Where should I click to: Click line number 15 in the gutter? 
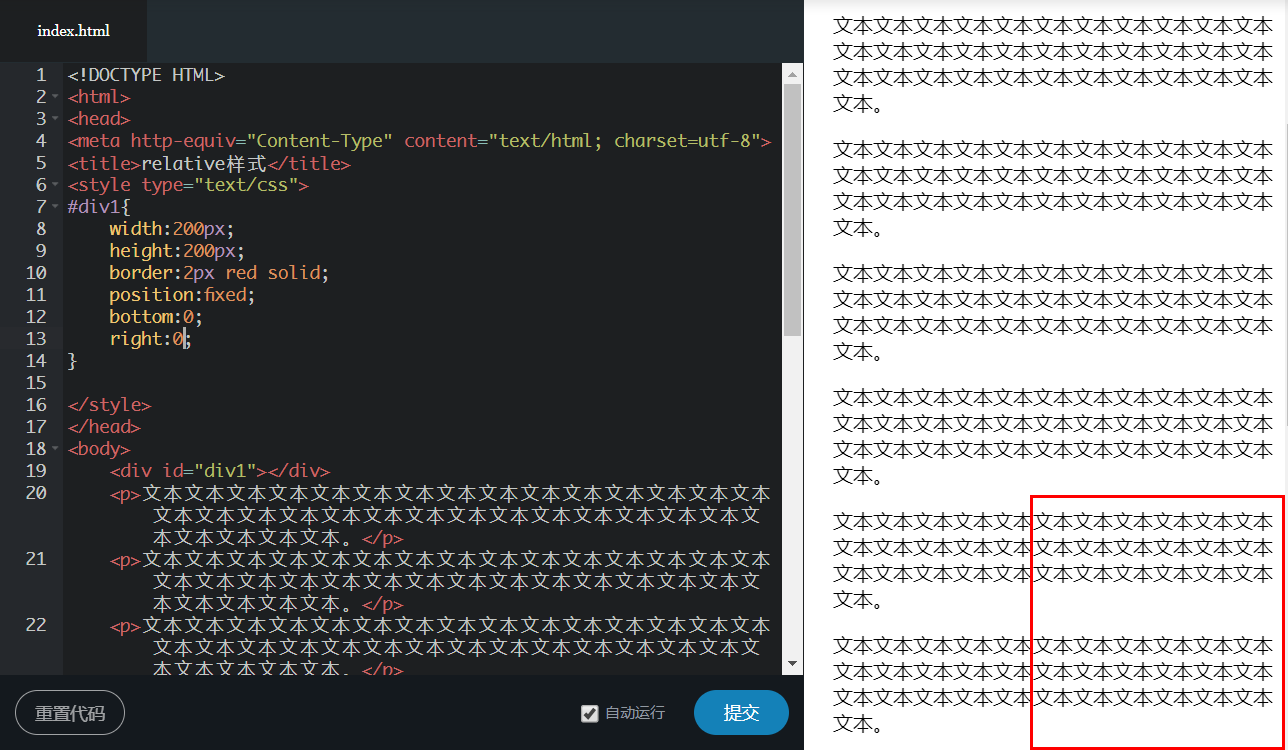pyautogui.click(x=36, y=383)
